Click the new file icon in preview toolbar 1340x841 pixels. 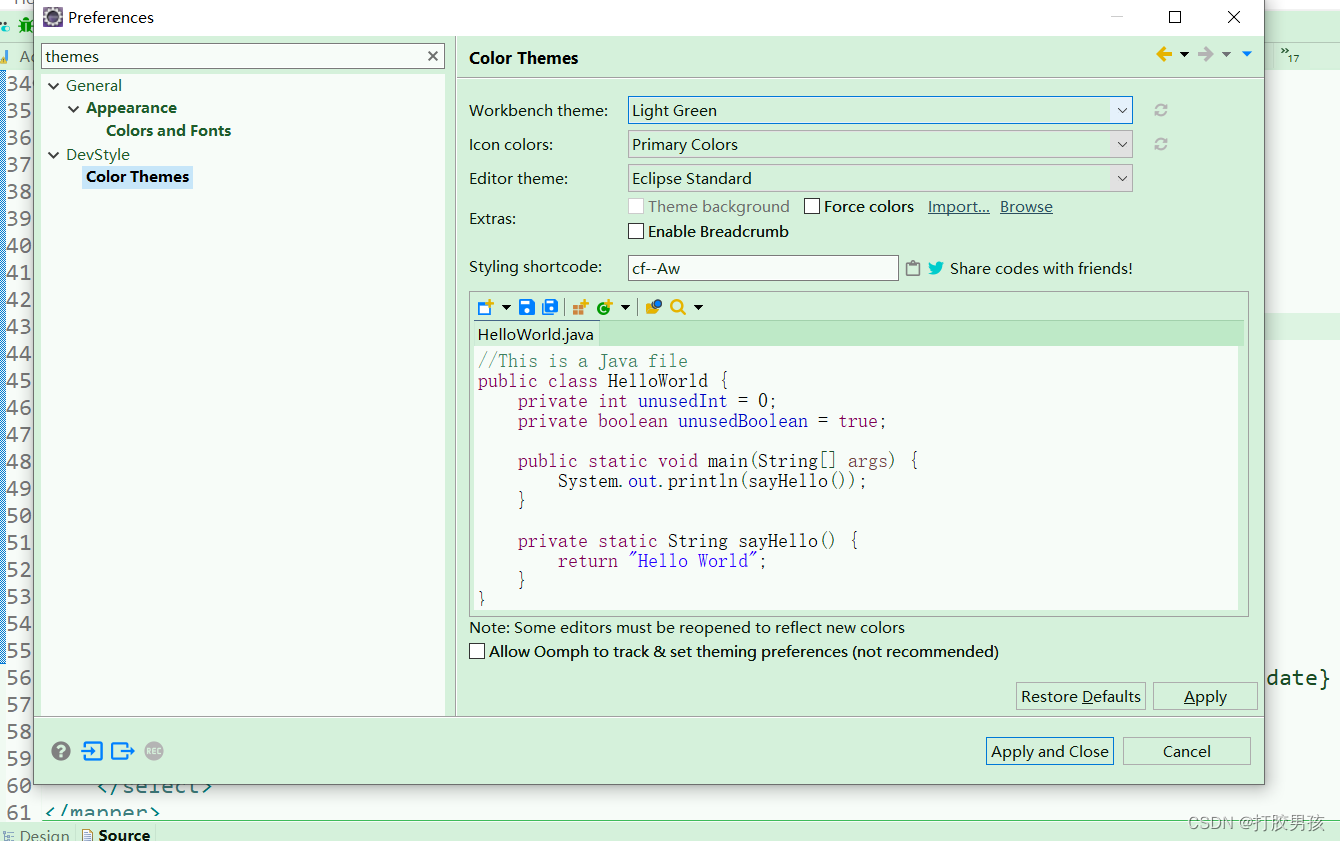(485, 307)
